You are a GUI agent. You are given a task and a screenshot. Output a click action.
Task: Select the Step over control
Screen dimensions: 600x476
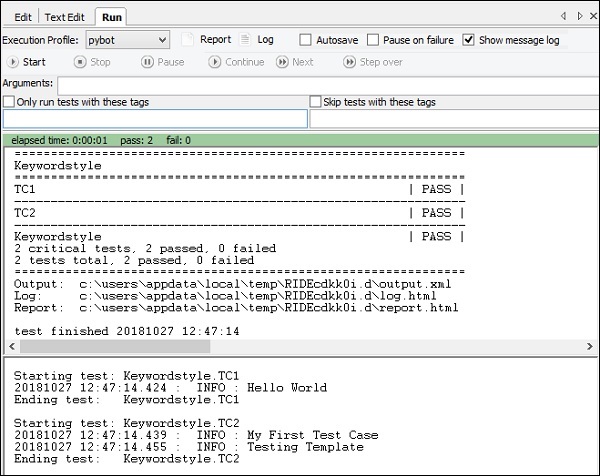point(372,62)
